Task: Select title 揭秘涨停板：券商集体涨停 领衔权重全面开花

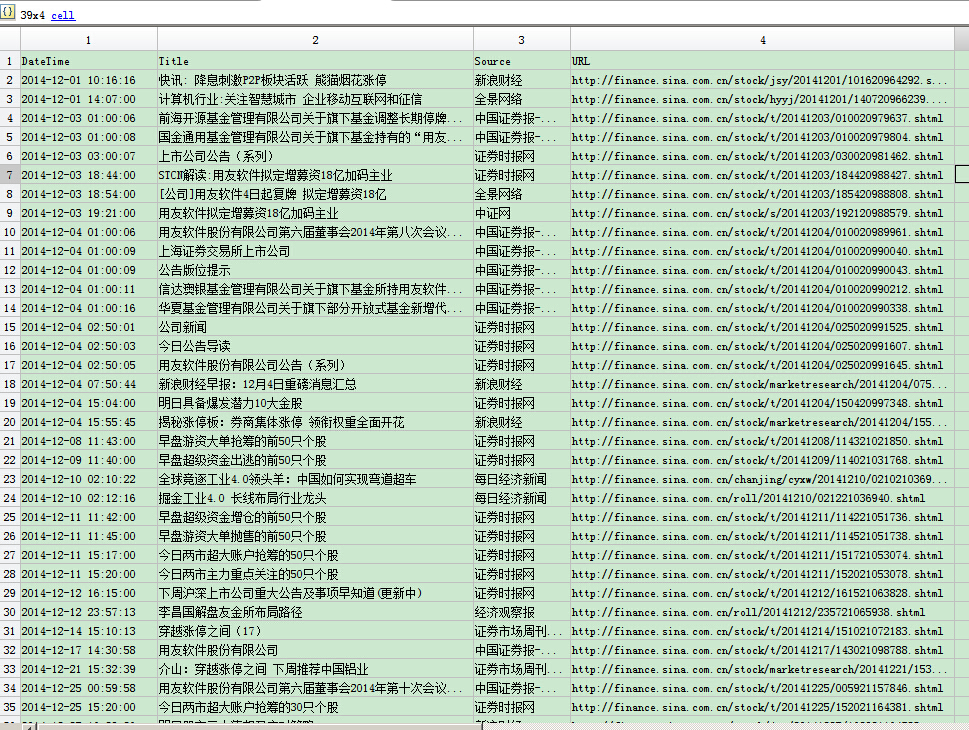Action: [315, 422]
